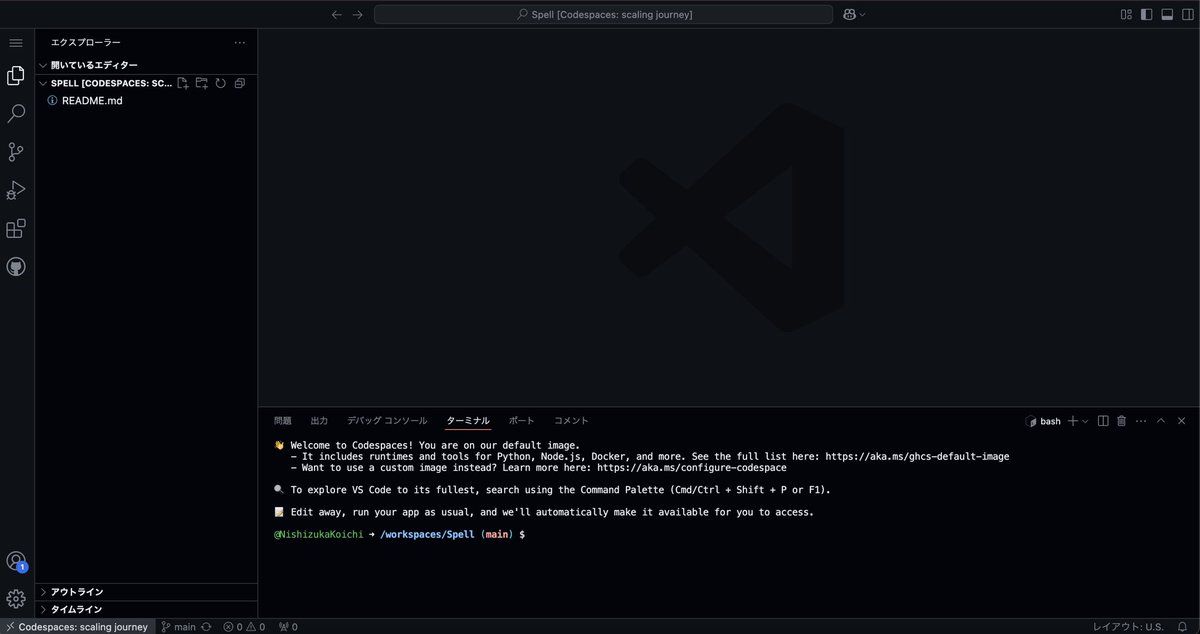1200x634 pixels.
Task: Select the bash terminal instance
Action: click(x=1043, y=421)
